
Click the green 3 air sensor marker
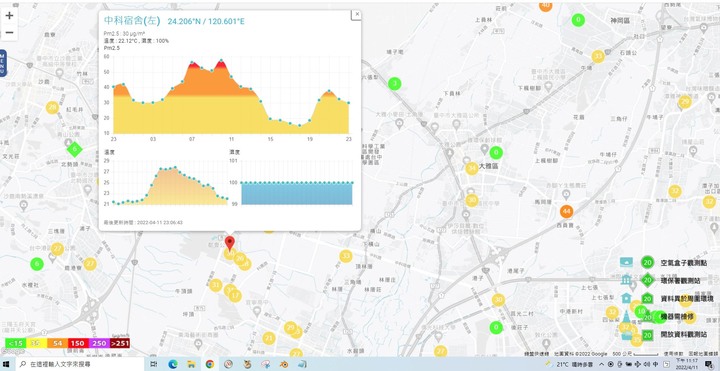click(x=394, y=84)
